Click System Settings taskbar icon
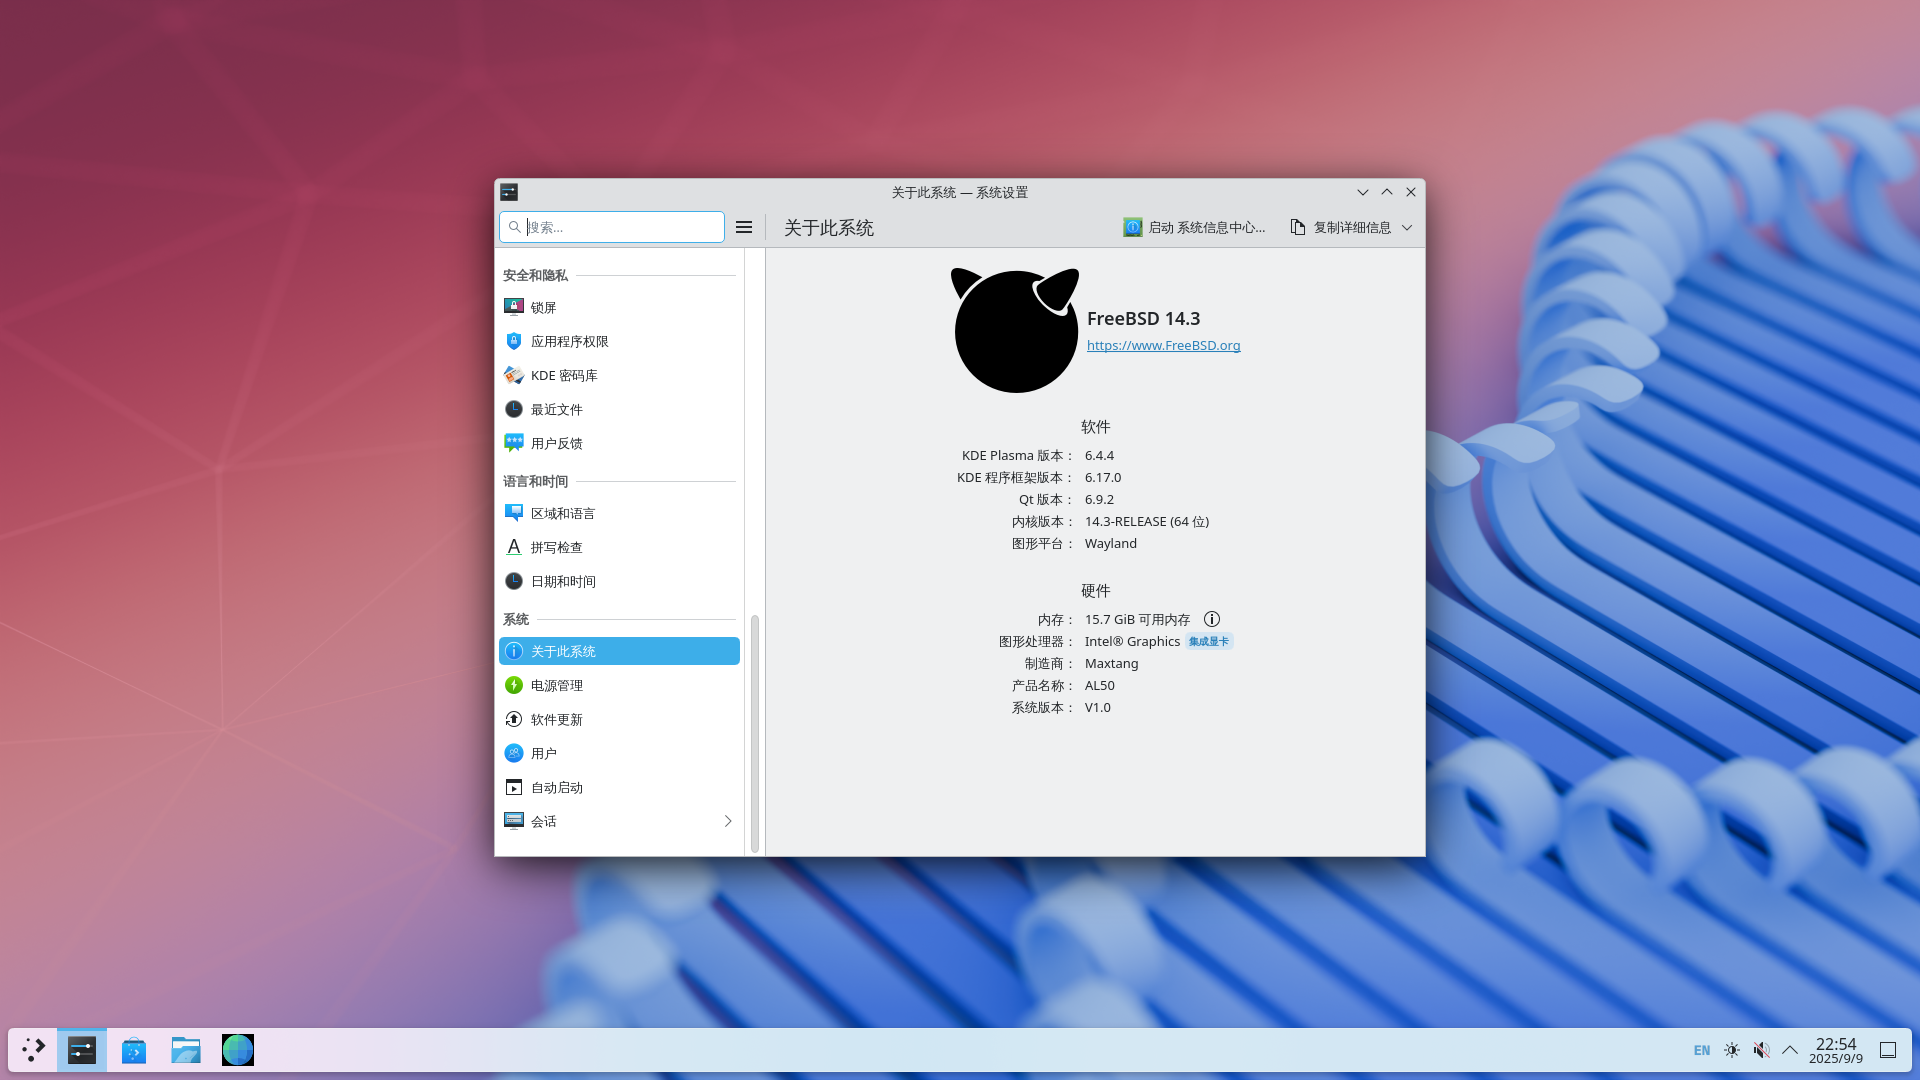1920x1080 pixels. pos(82,1050)
